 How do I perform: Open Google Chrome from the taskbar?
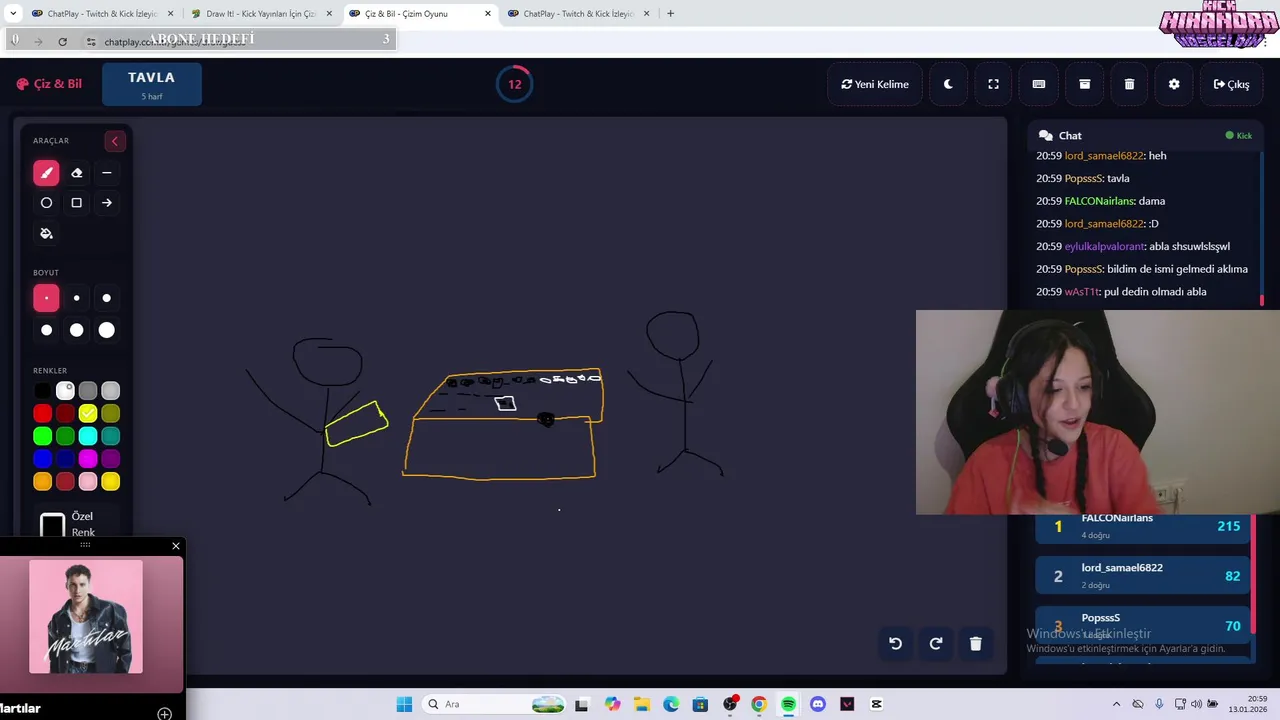click(x=759, y=704)
